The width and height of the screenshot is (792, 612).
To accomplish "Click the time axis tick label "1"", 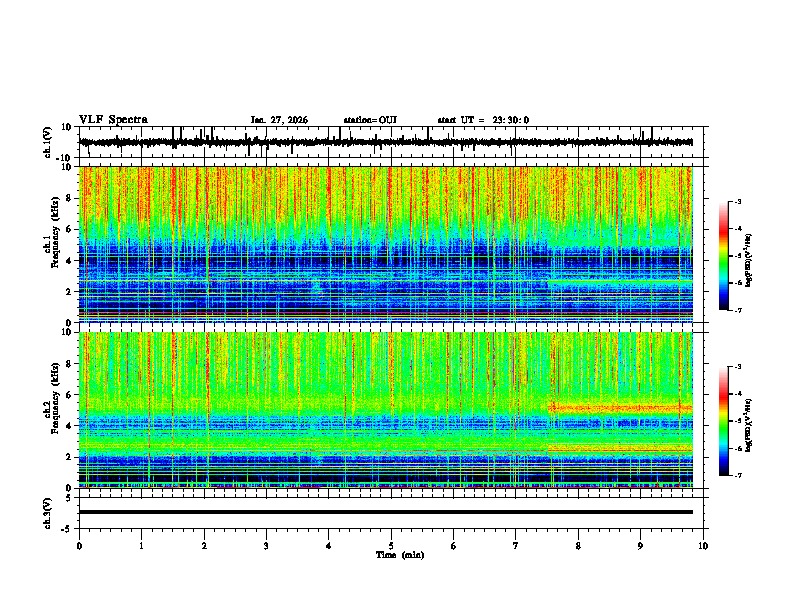I will point(141,546).
